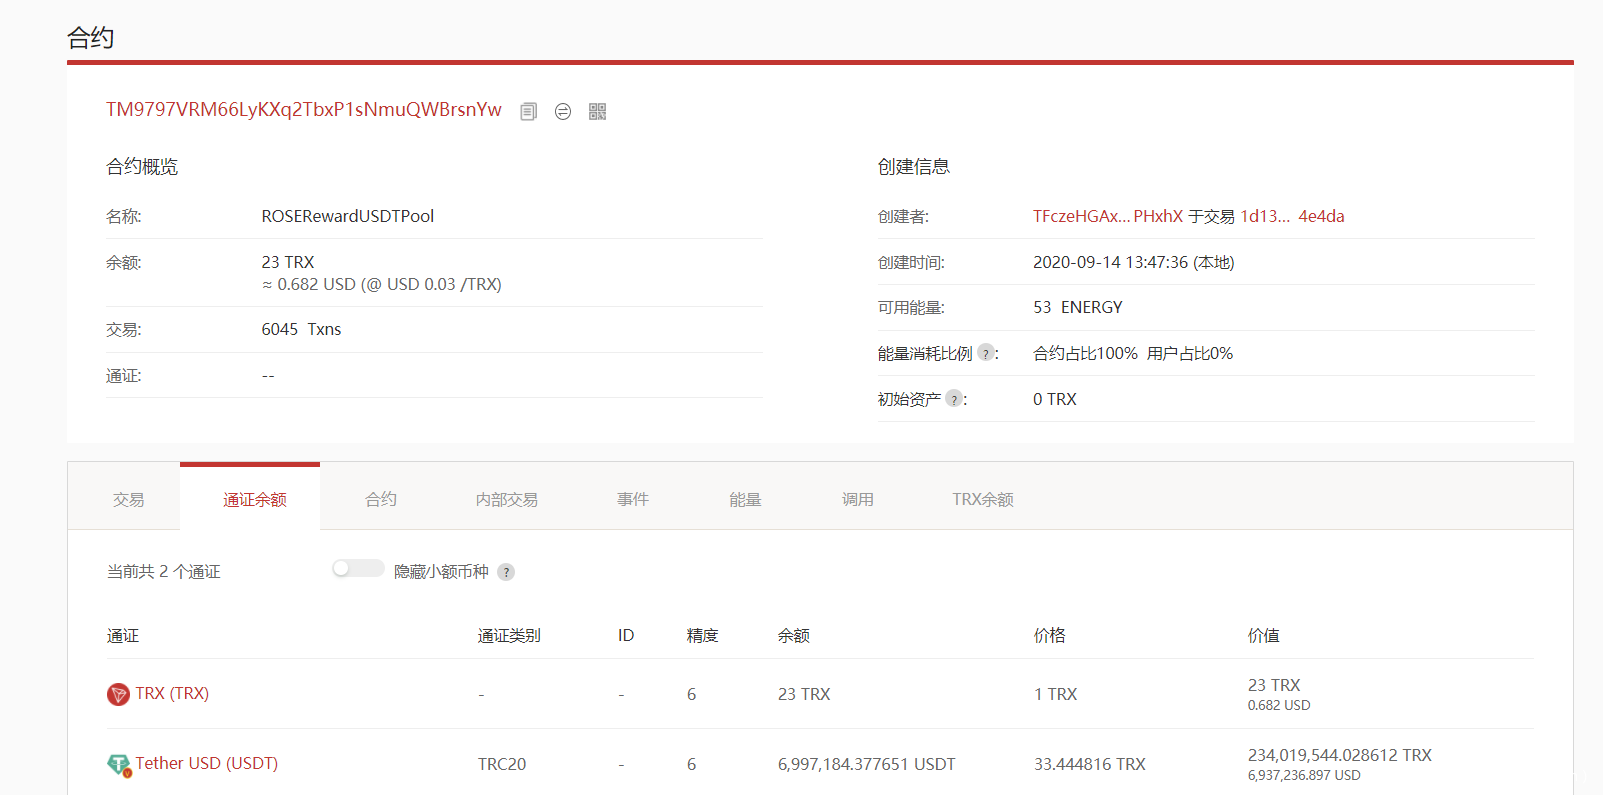Switch to the TRX余额 tab

coord(982,499)
